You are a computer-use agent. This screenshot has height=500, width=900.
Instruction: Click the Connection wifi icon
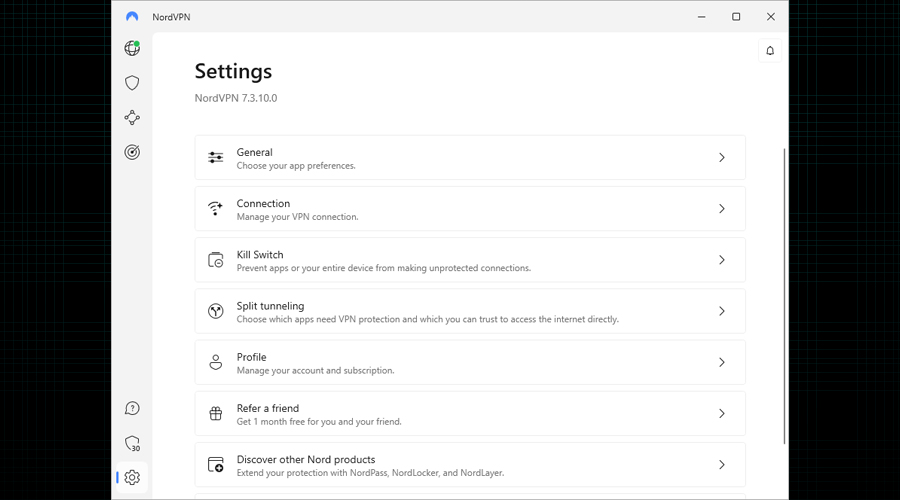(216, 208)
